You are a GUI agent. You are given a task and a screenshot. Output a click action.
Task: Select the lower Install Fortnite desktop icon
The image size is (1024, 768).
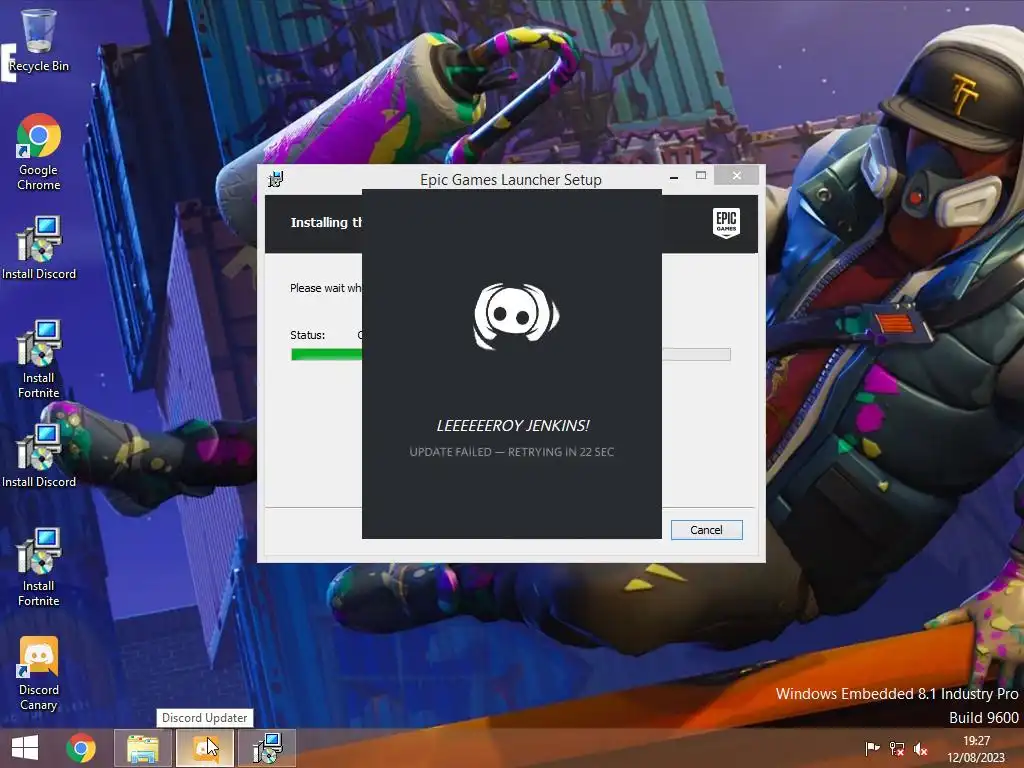[x=39, y=567]
